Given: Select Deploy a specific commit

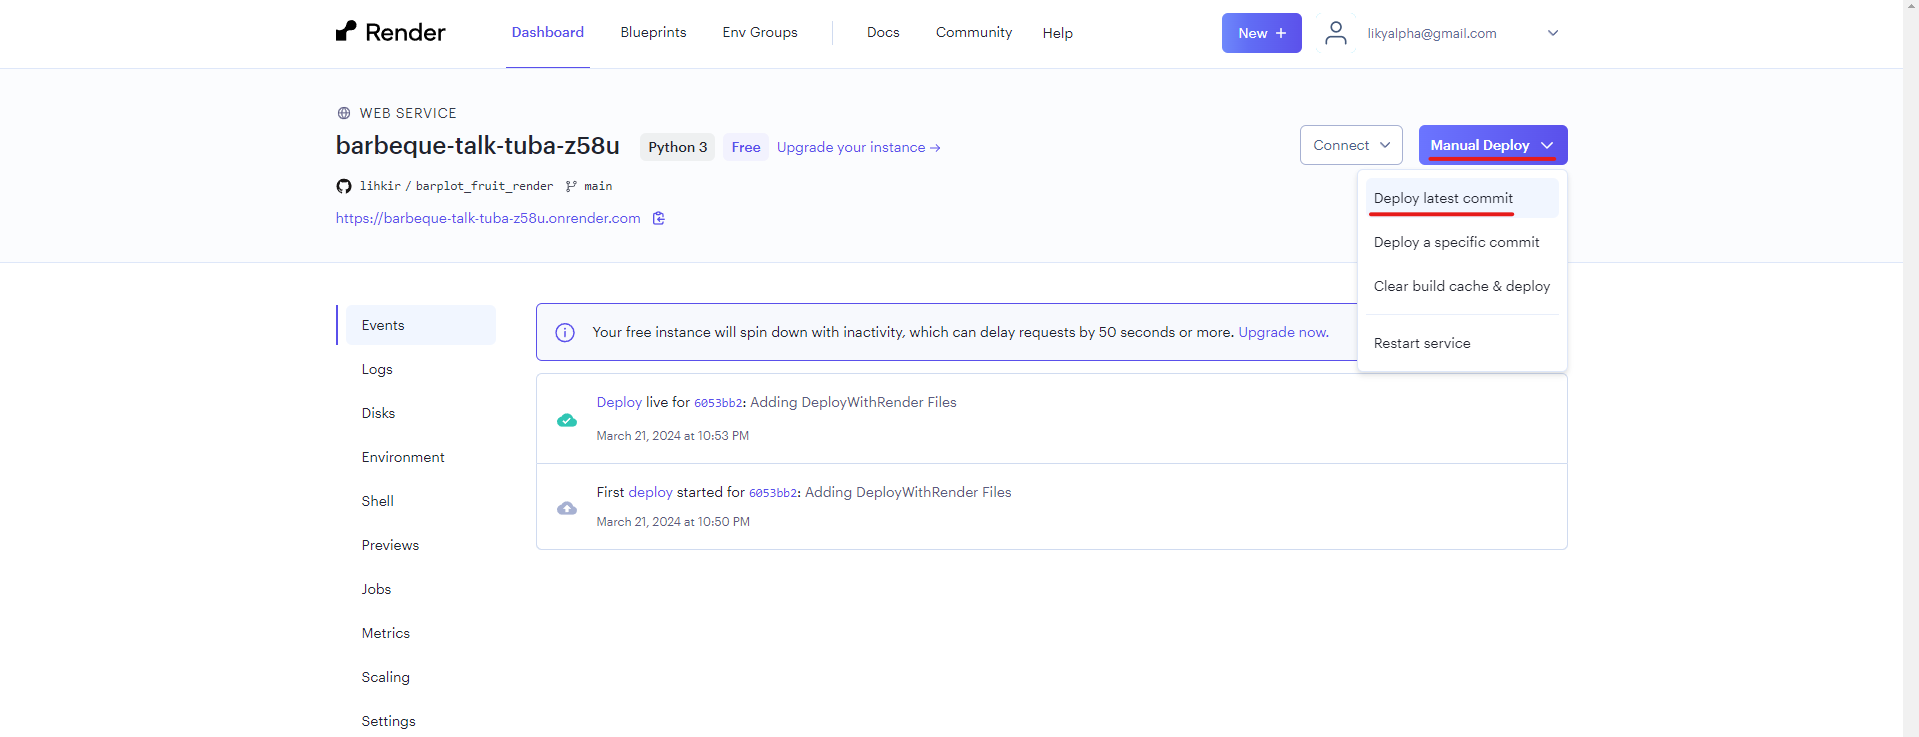Looking at the screenshot, I should tap(1462, 242).
